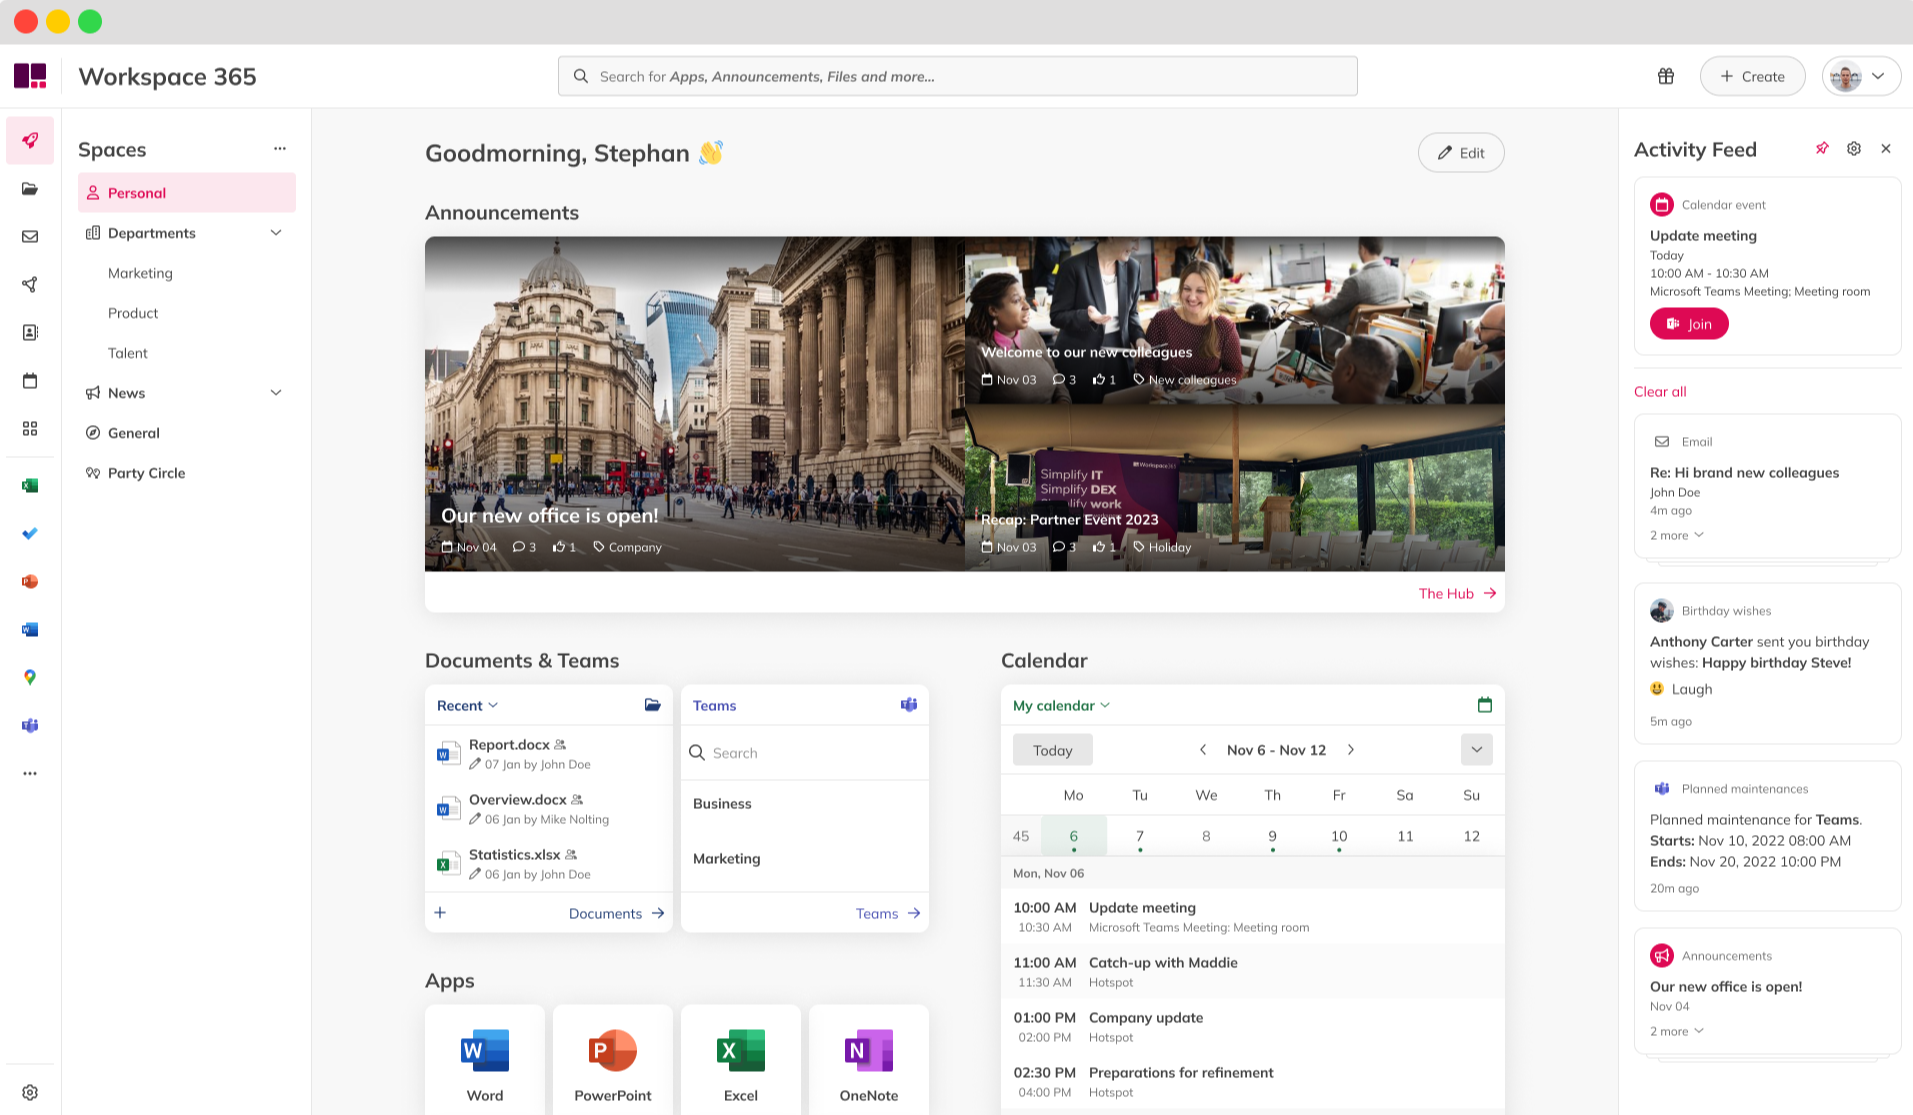Viewport: 1913px width, 1115px height.
Task: Open the apps grid icon in sidebar
Action: pyautogui.click(x=30, y=428)
